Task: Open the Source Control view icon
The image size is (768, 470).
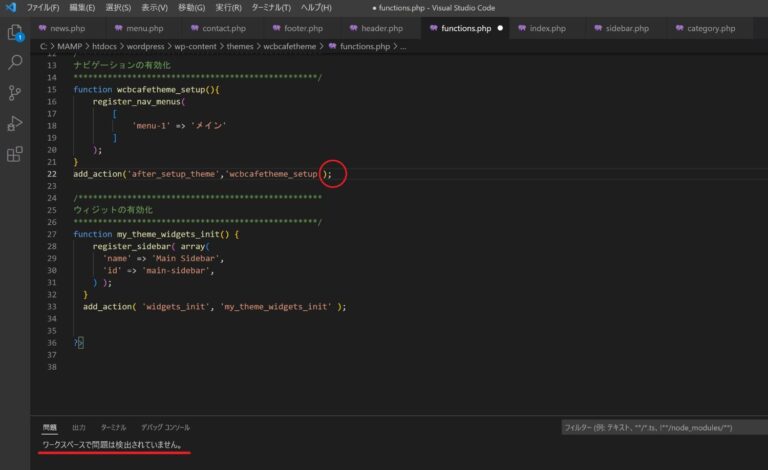Action: (x=15, y=93)
